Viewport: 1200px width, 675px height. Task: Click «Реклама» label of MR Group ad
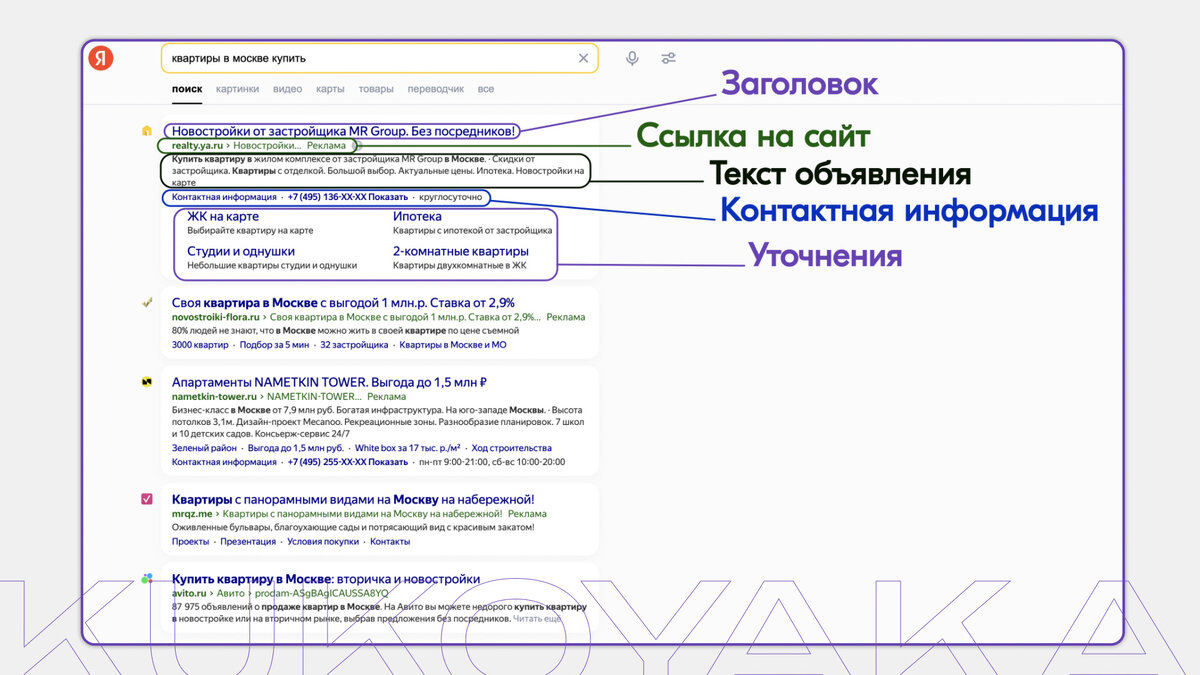327,146
